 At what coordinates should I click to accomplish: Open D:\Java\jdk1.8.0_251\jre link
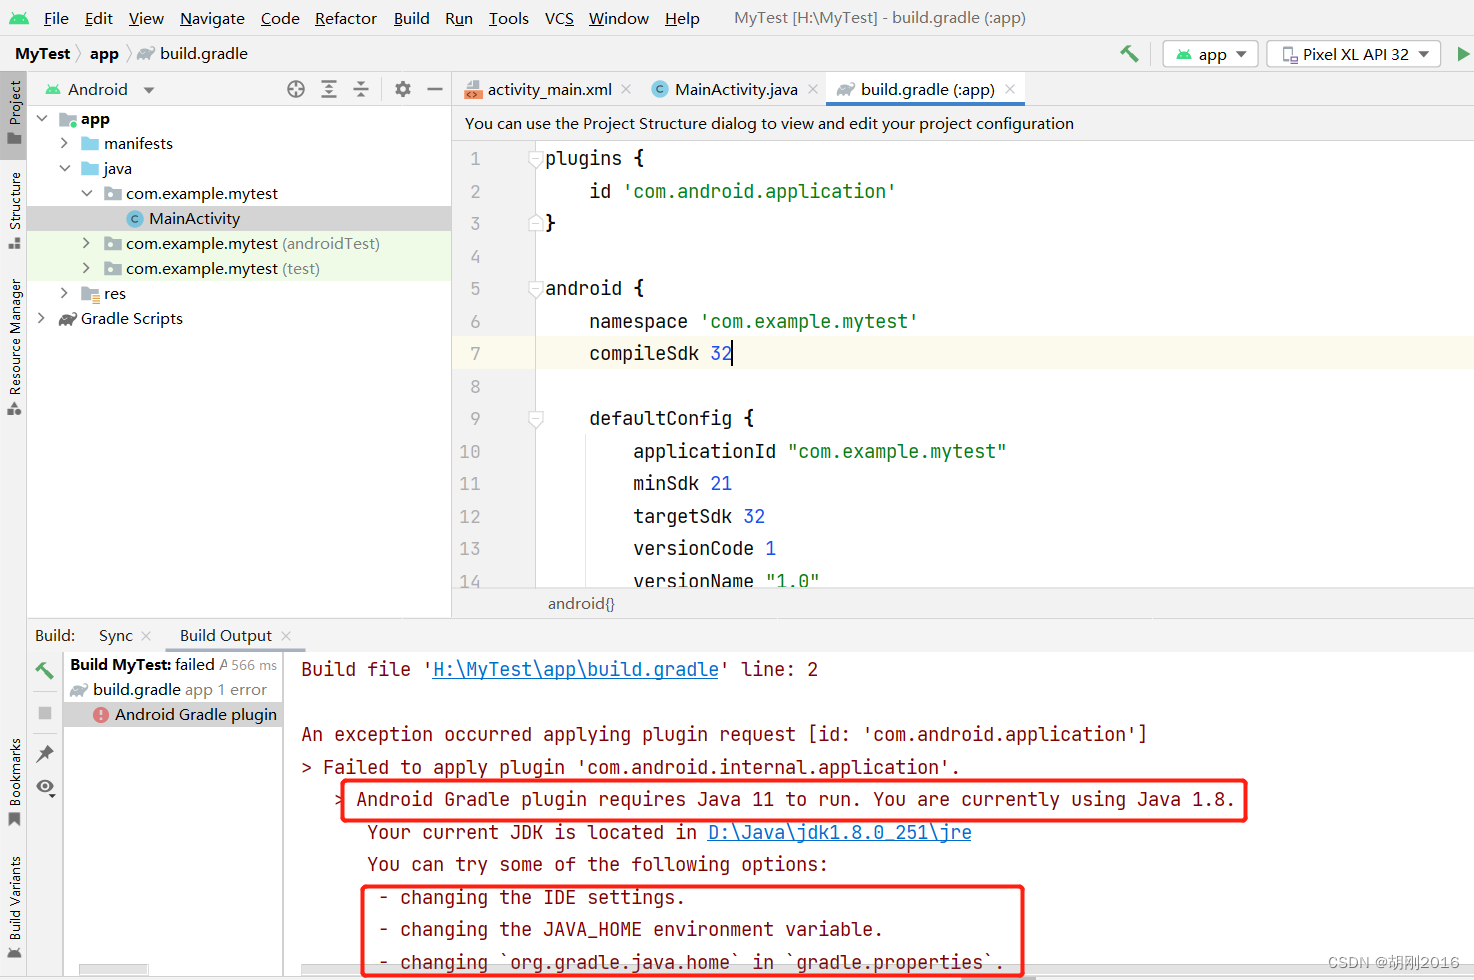pyautogui.click(x=839, y=832)
